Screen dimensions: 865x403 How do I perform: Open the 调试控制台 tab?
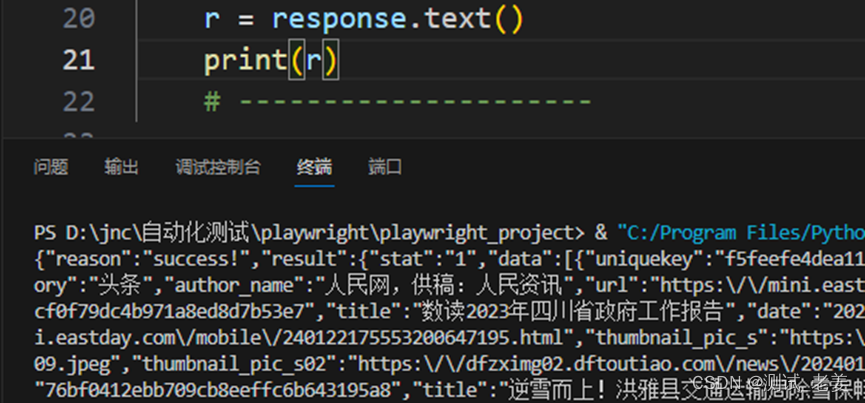pos(218,166)
